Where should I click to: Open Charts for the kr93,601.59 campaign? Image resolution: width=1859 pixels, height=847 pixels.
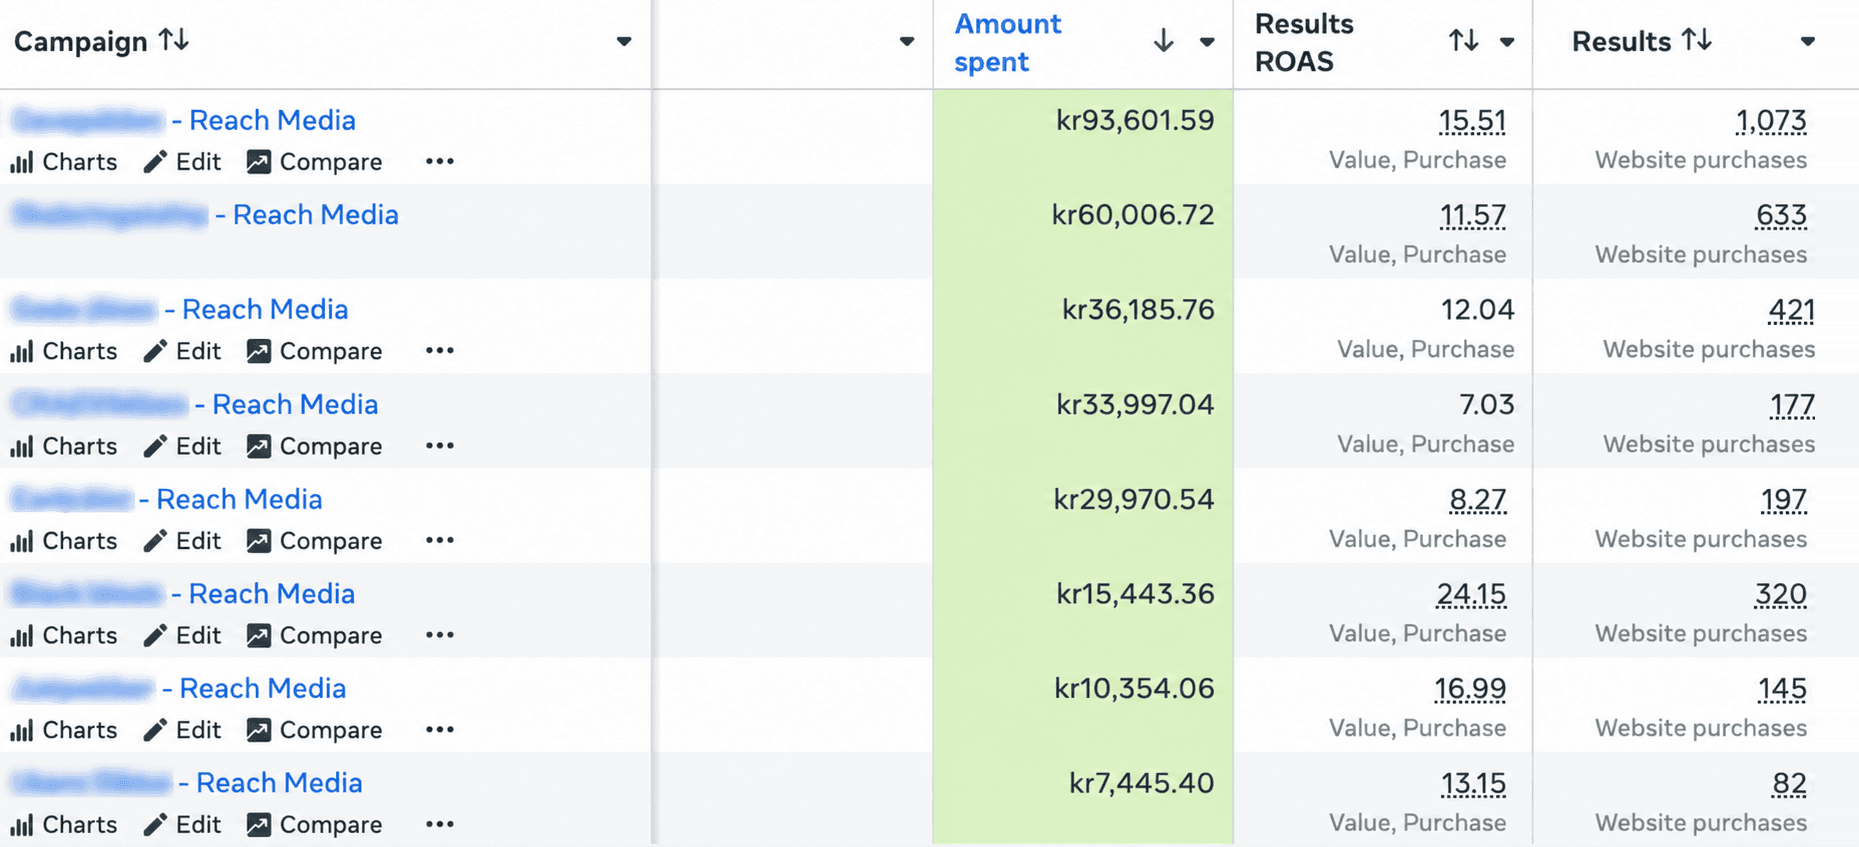pos(64,162)
